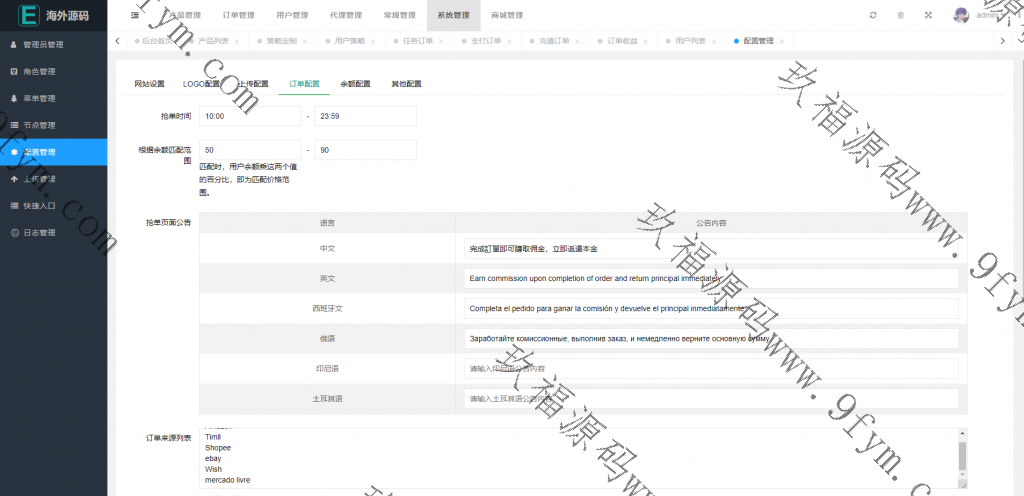Click the trash clear-cache icon

[x=900, y=15]
